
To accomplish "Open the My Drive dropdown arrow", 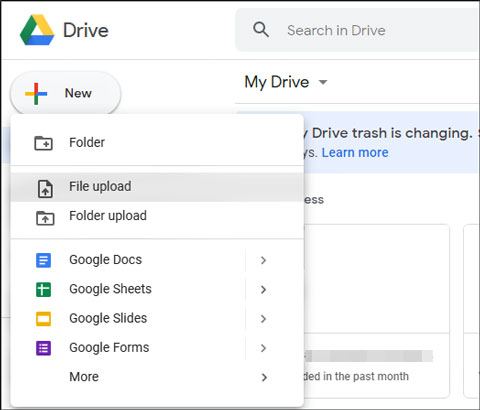I will coord(323,82).
